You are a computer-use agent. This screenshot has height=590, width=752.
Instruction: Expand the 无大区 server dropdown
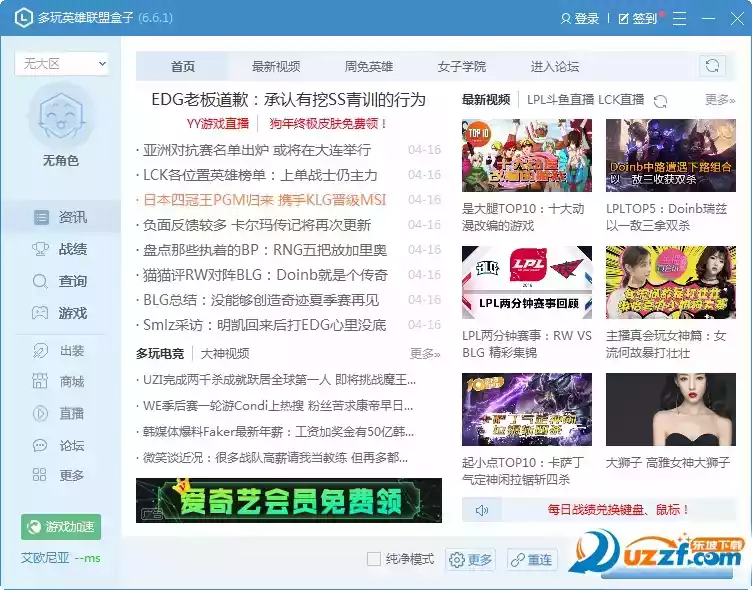click(61, 64)
